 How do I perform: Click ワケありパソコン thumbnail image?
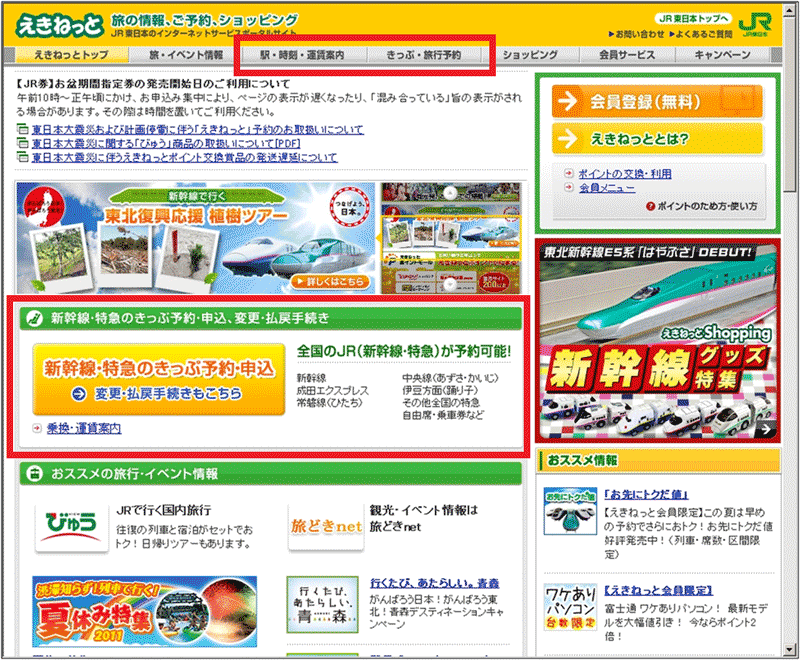570,607
